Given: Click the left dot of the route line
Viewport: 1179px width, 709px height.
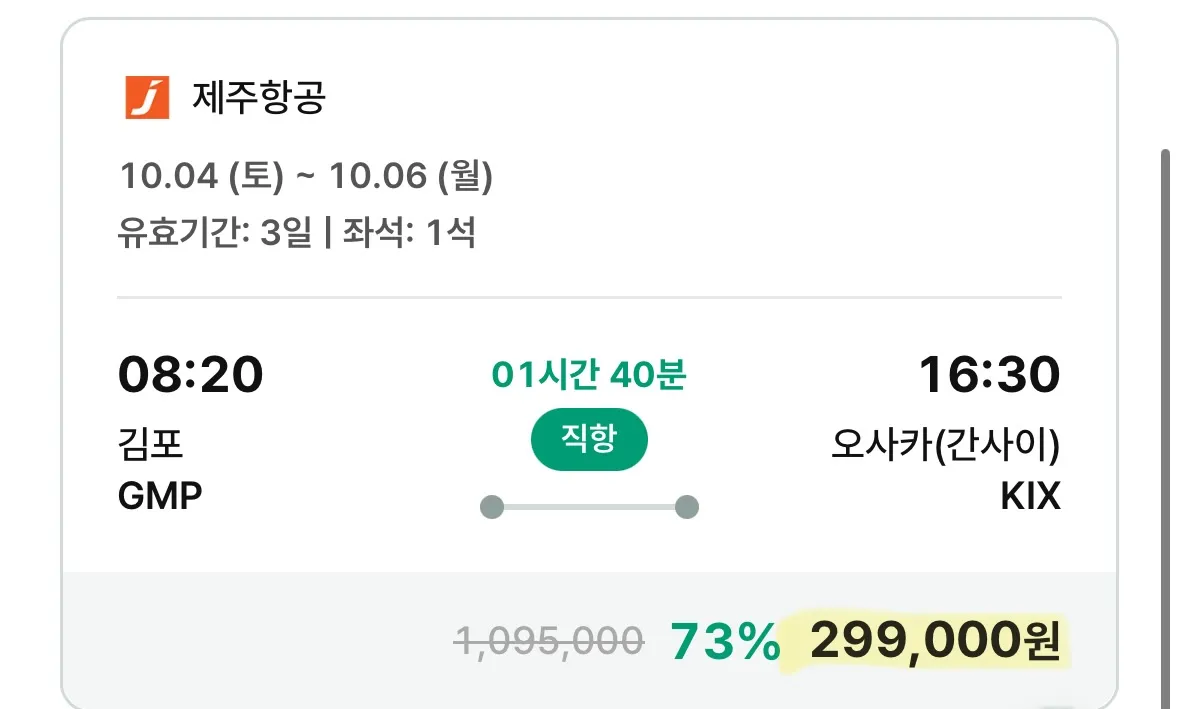Looking at the screenshot, I should point(492,507).
